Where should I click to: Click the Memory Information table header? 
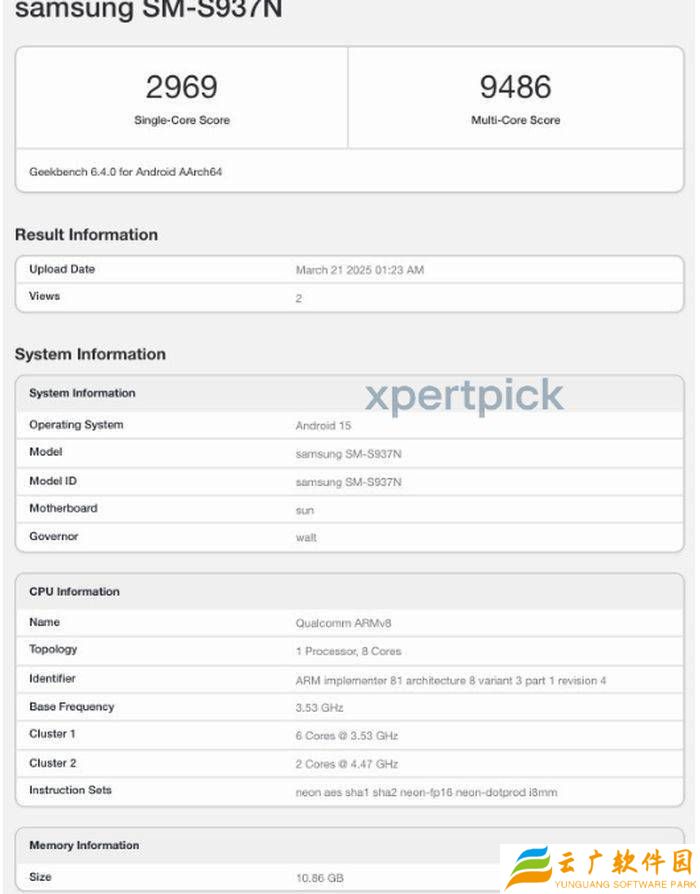[84, 846]
